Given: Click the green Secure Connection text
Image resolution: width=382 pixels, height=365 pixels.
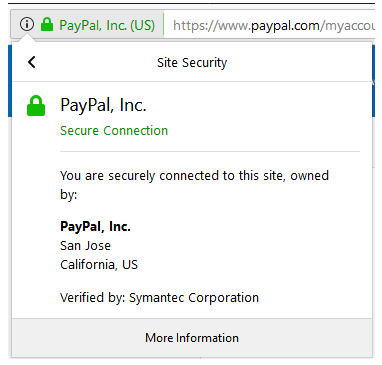Looking at the screenshot, I should pyautogui.click(x=114, y=130).
